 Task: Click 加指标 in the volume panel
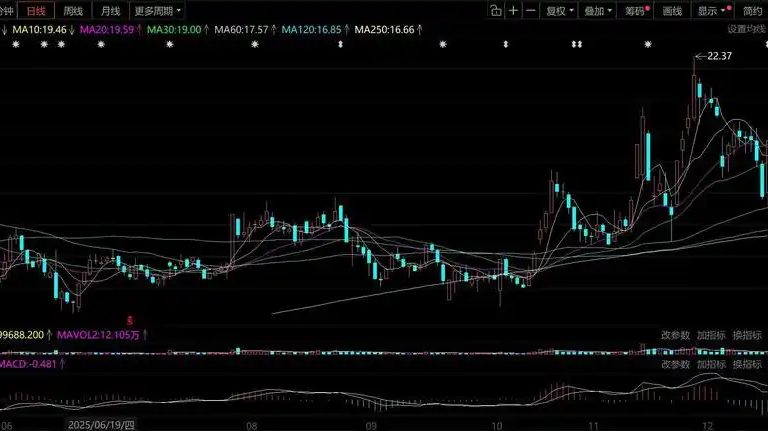711,335
